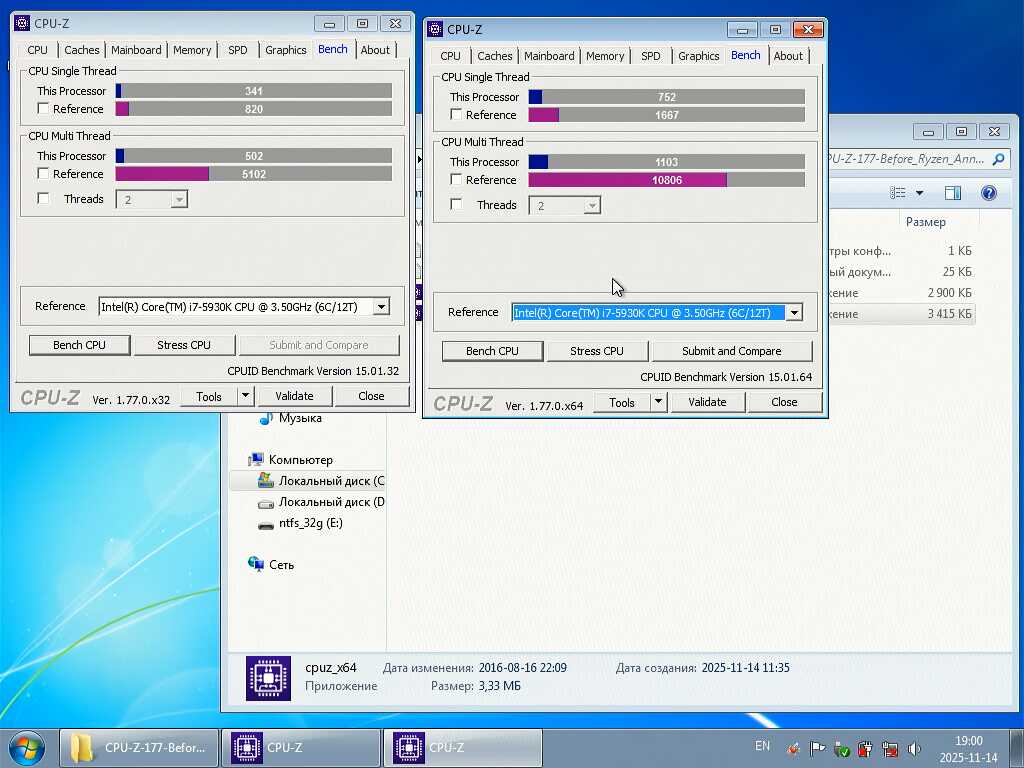Tick the Threads checkbox in x64 window

(456, 204)
